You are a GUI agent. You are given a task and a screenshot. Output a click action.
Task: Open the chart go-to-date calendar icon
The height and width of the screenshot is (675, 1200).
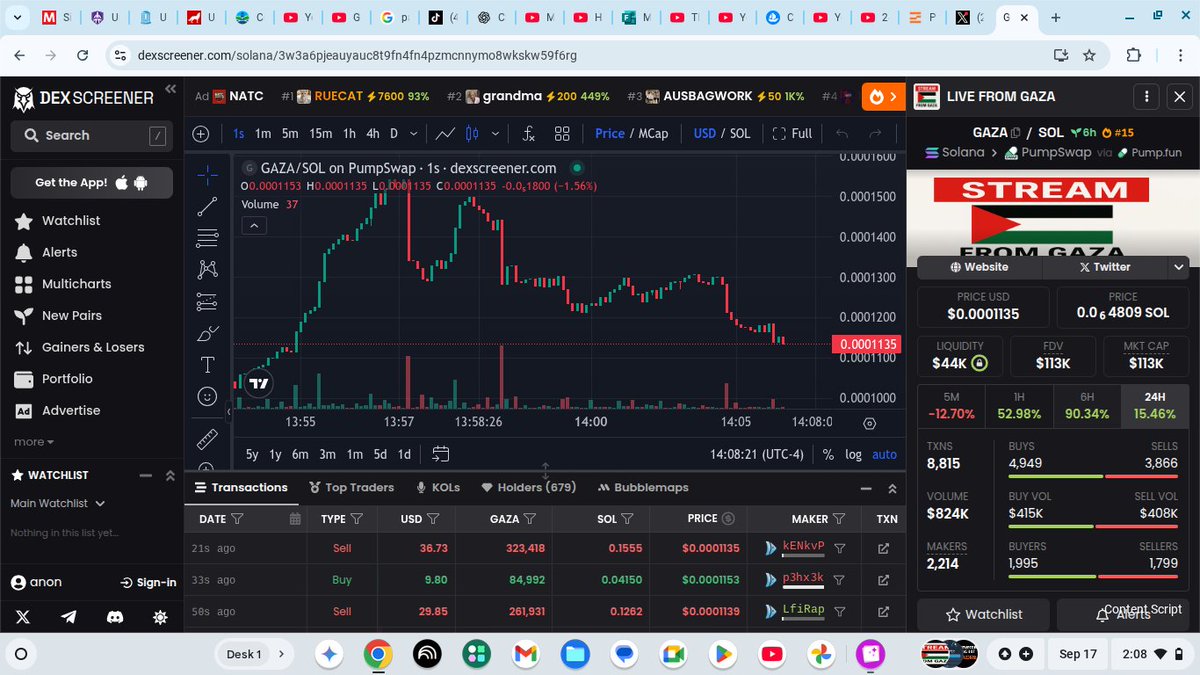click(440, 454)
